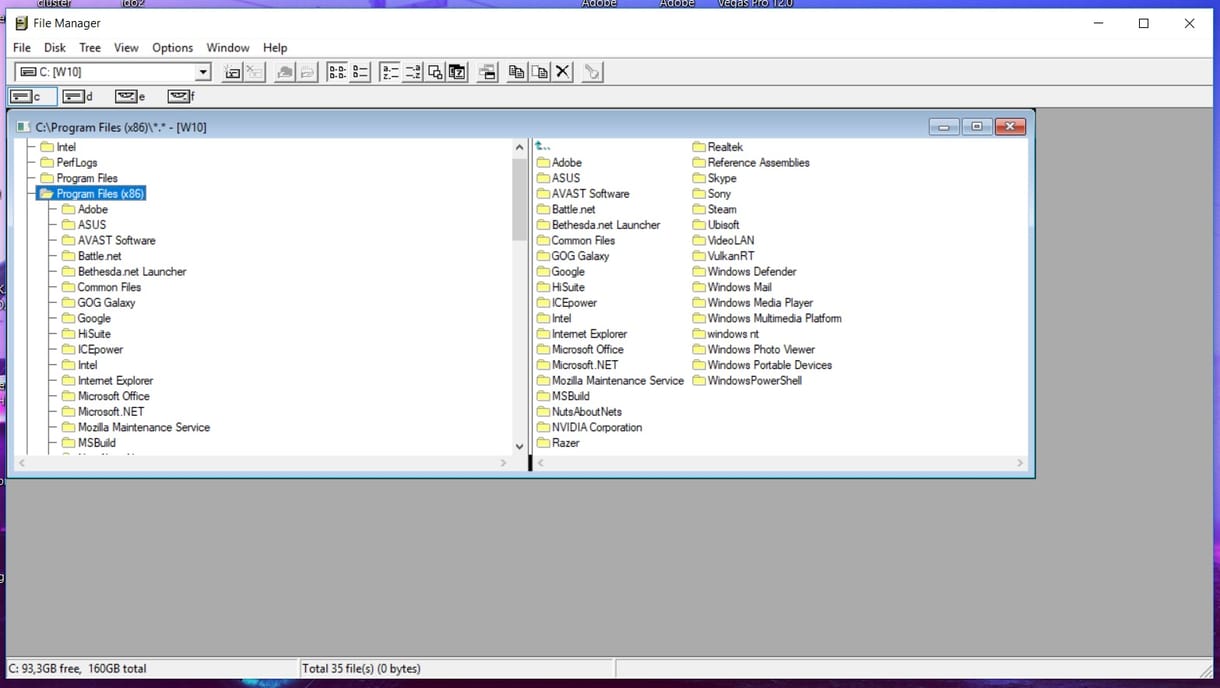The image size is (1220, 688).
Task: Sort files by name toolbar icon
Action: (390, 72)
